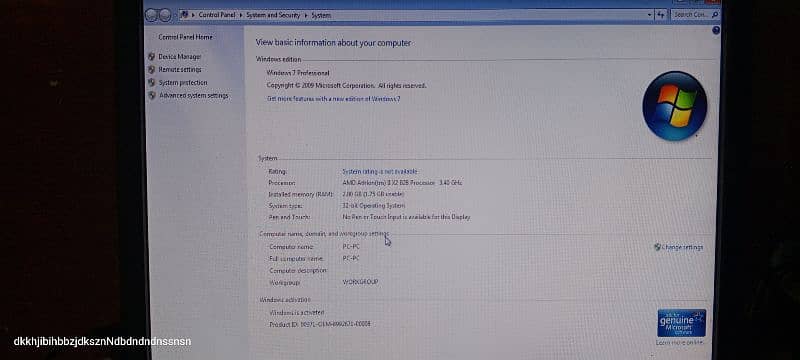Open Advanced system settings
800x360 pixels.
[193, 95]
